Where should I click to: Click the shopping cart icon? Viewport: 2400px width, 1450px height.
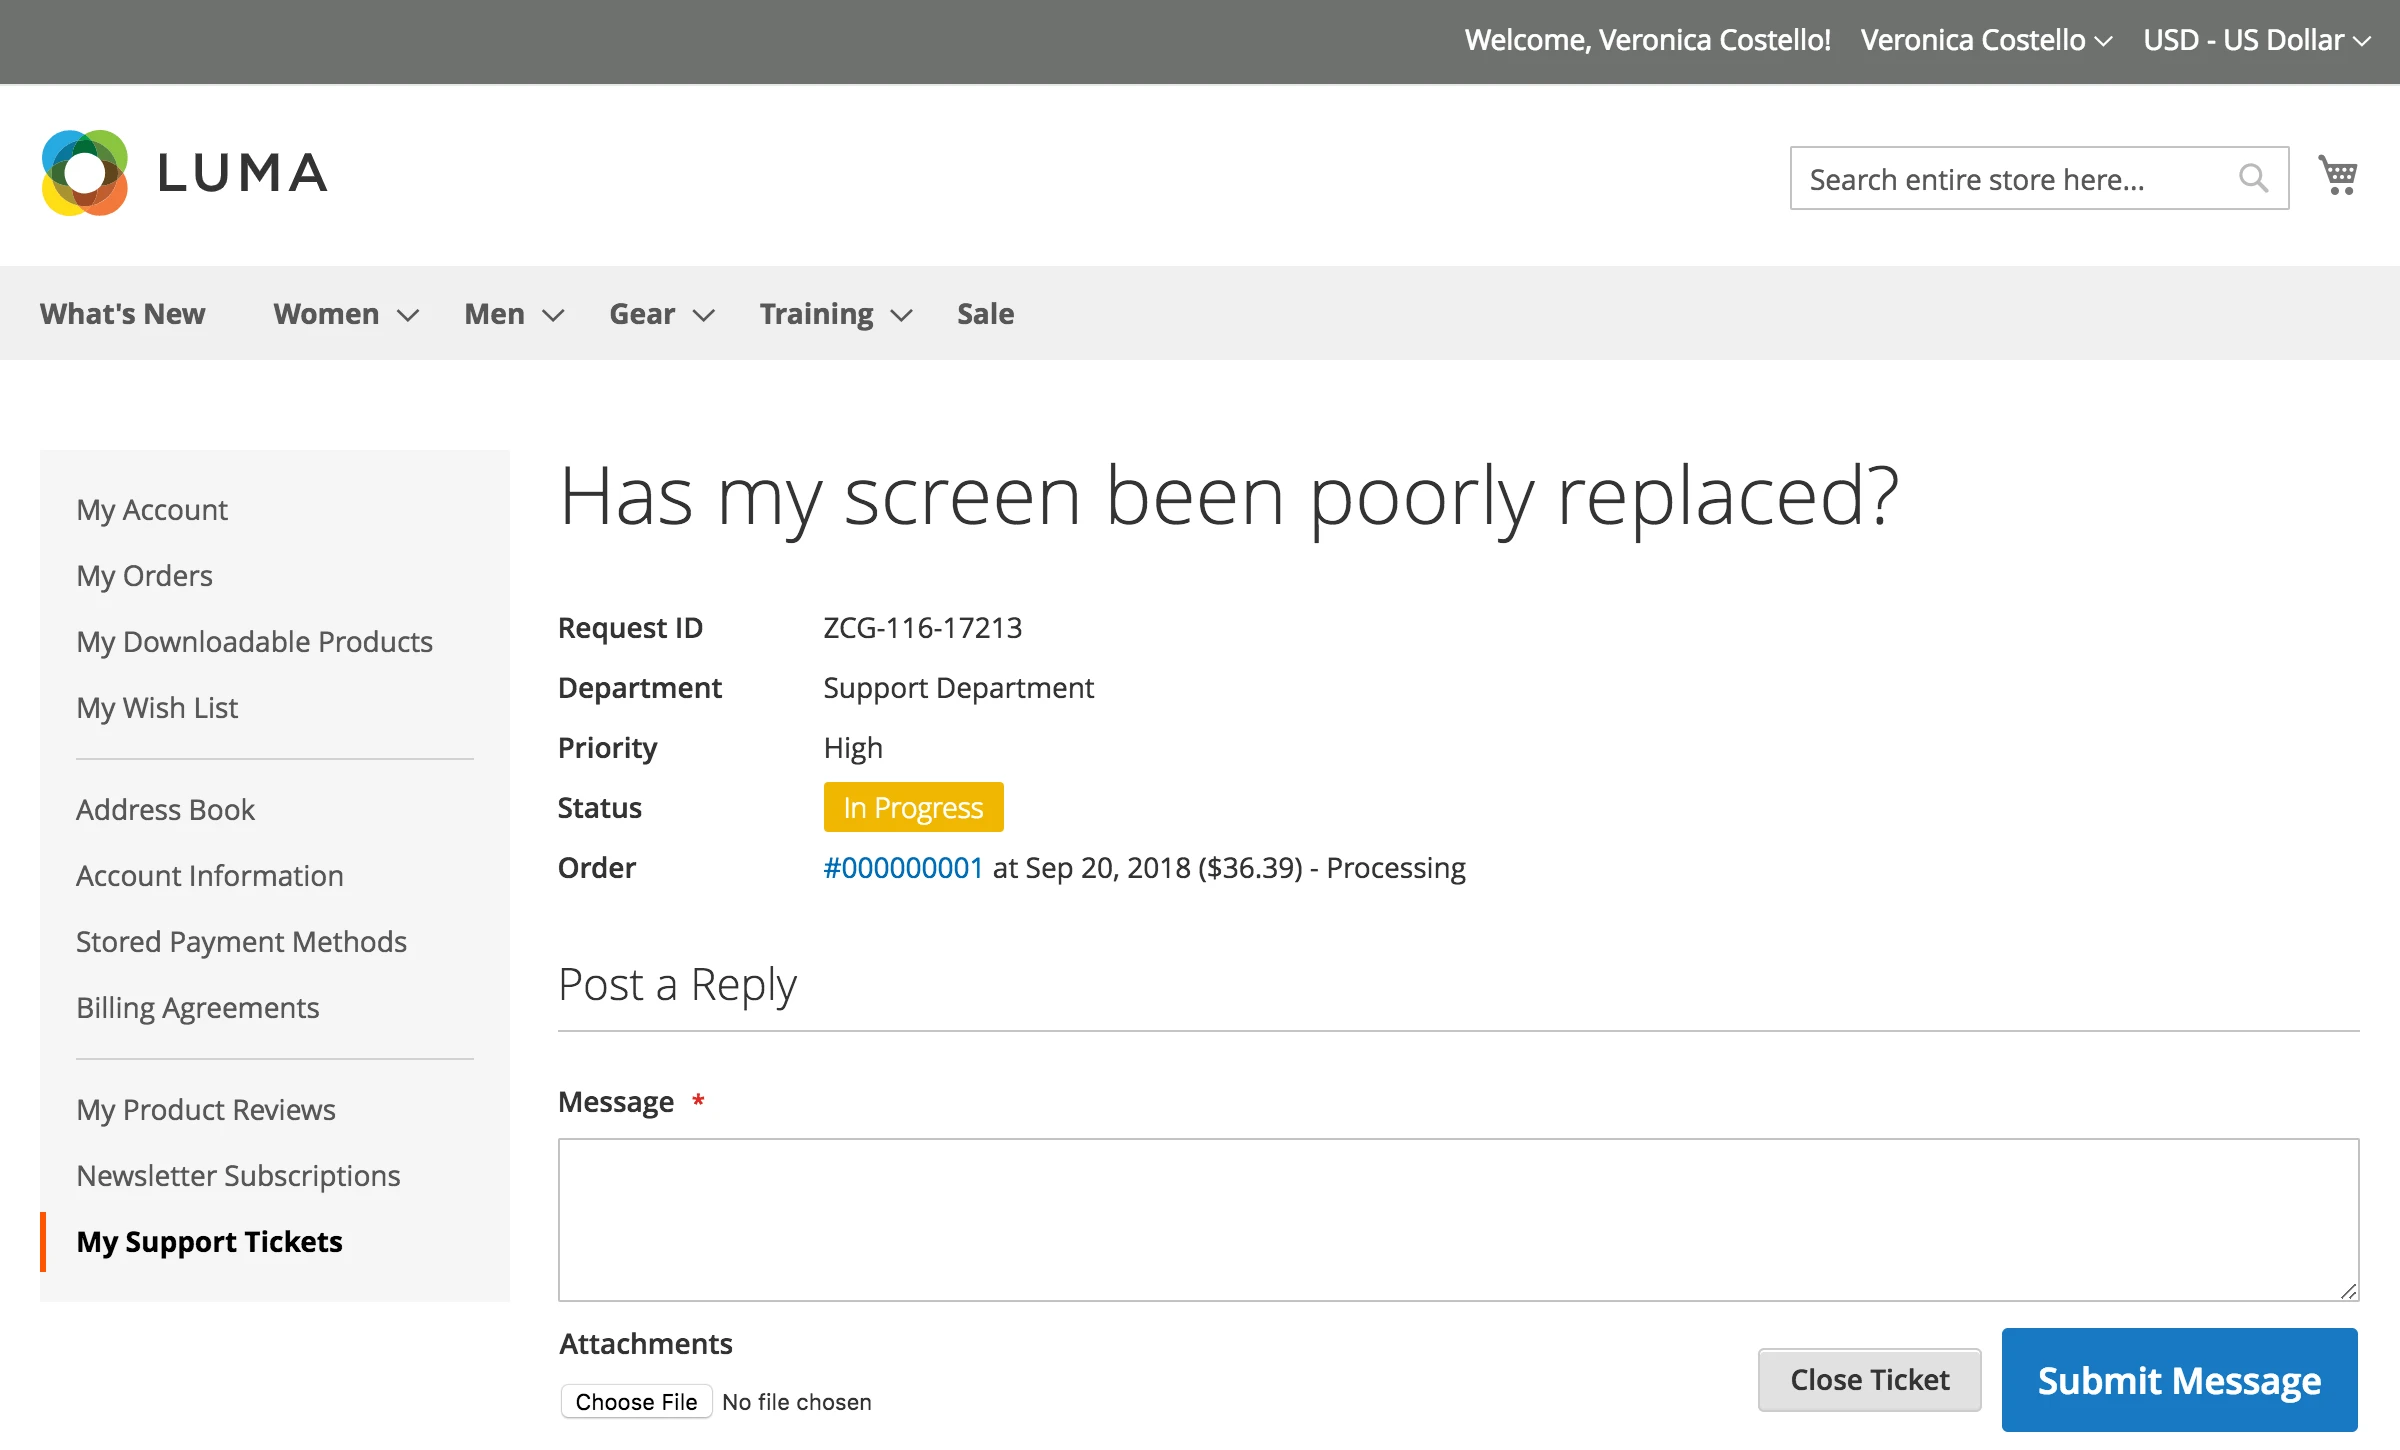(x=2338, y=176)
